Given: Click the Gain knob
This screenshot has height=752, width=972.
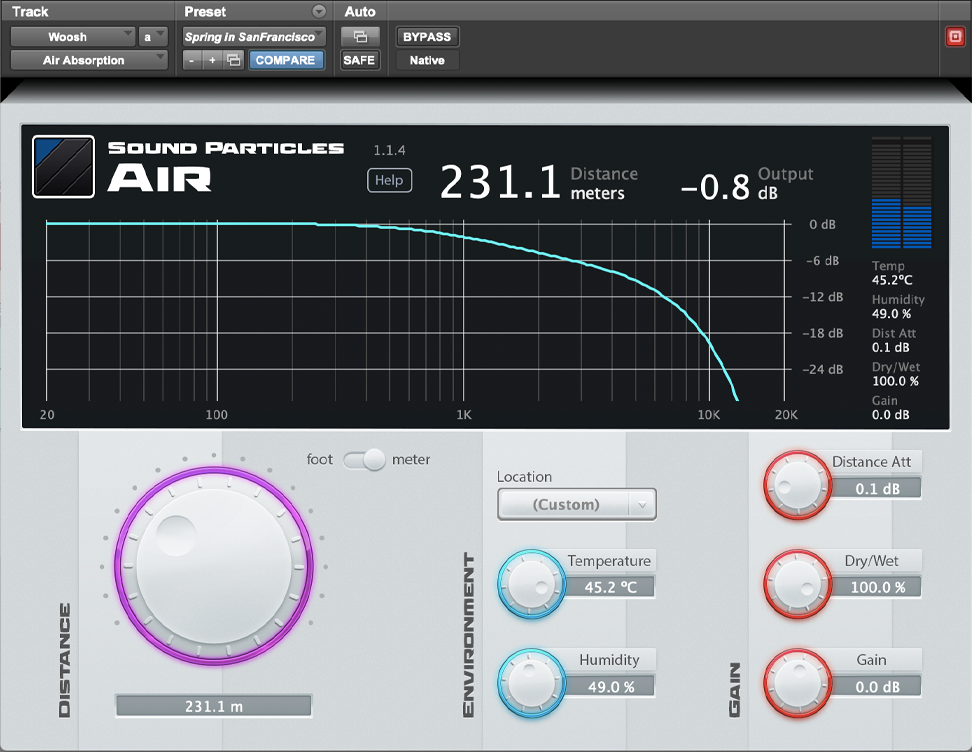Looking at the screenshot, I should [x=797, y=683].
